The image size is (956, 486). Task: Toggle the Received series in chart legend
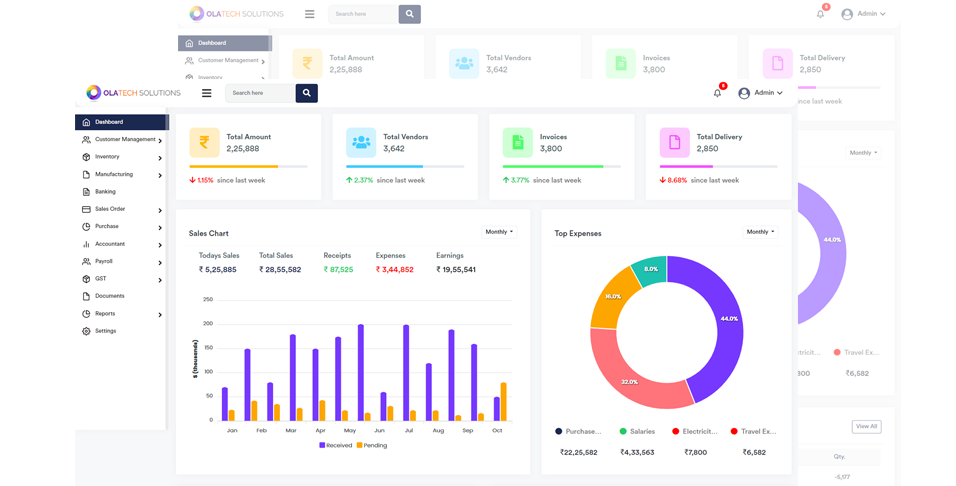336,445
